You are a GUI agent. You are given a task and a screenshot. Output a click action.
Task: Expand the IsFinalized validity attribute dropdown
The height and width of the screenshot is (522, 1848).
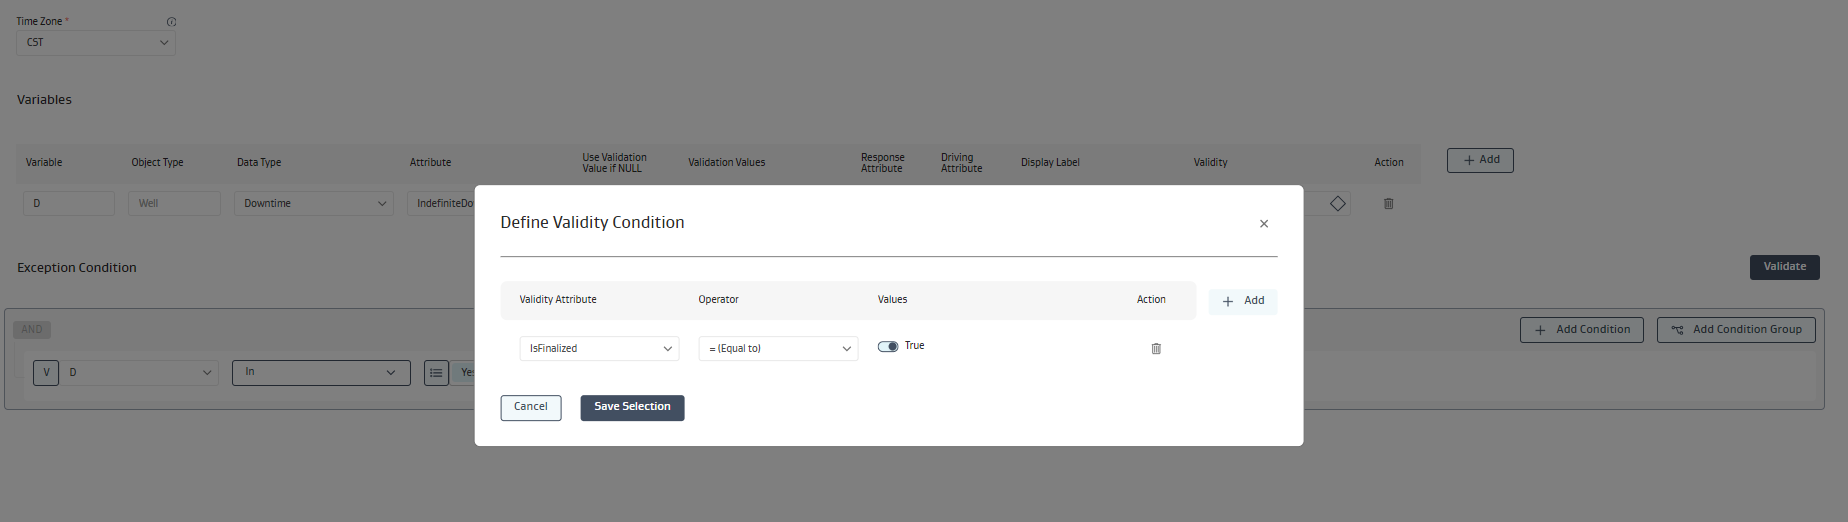[x=598, y=349]
